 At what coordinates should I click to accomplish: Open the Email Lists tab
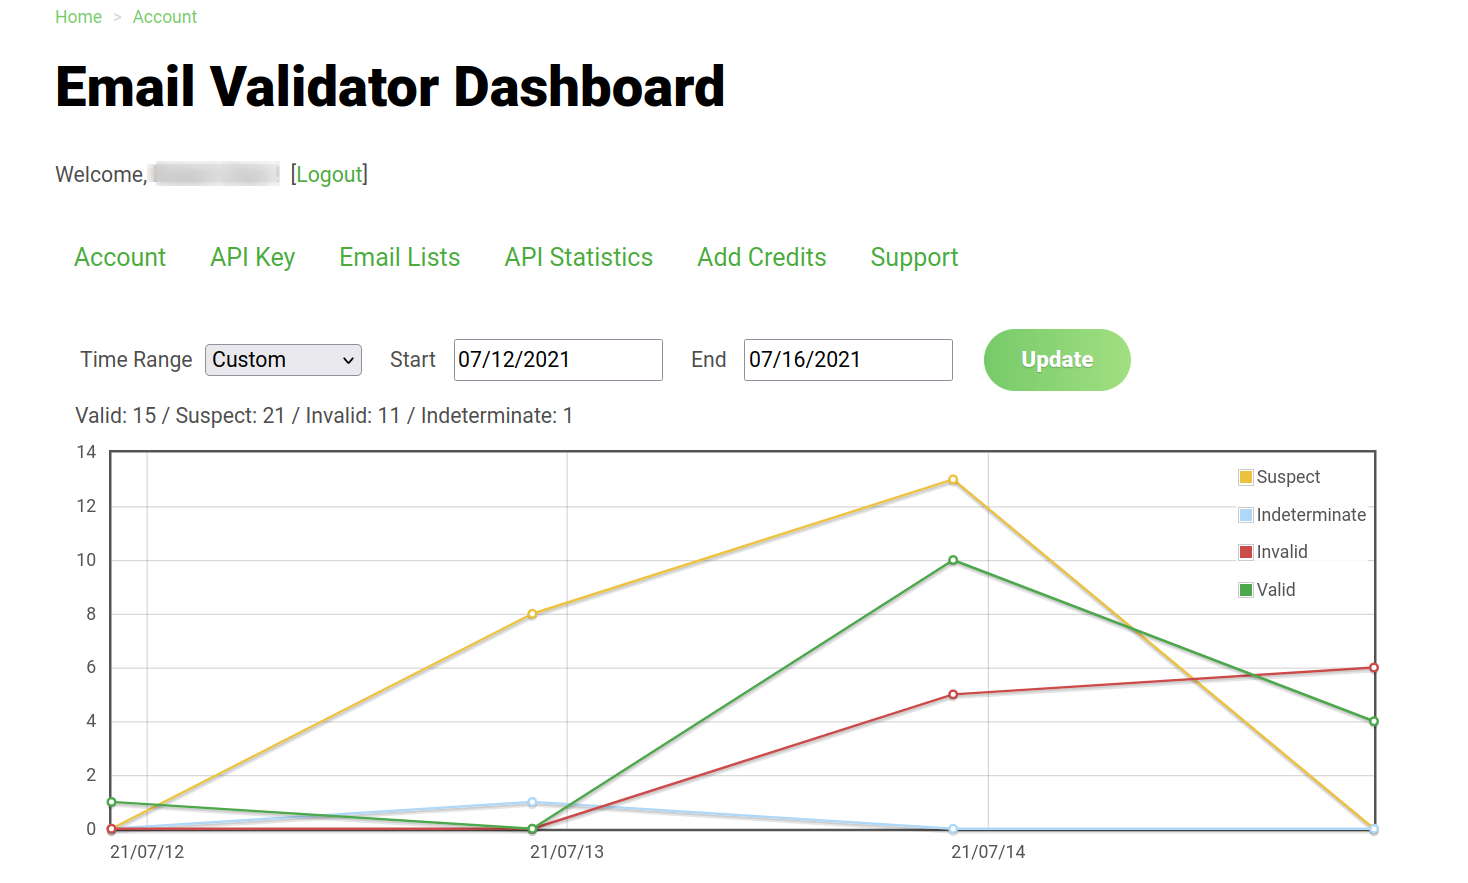(399, 257)
